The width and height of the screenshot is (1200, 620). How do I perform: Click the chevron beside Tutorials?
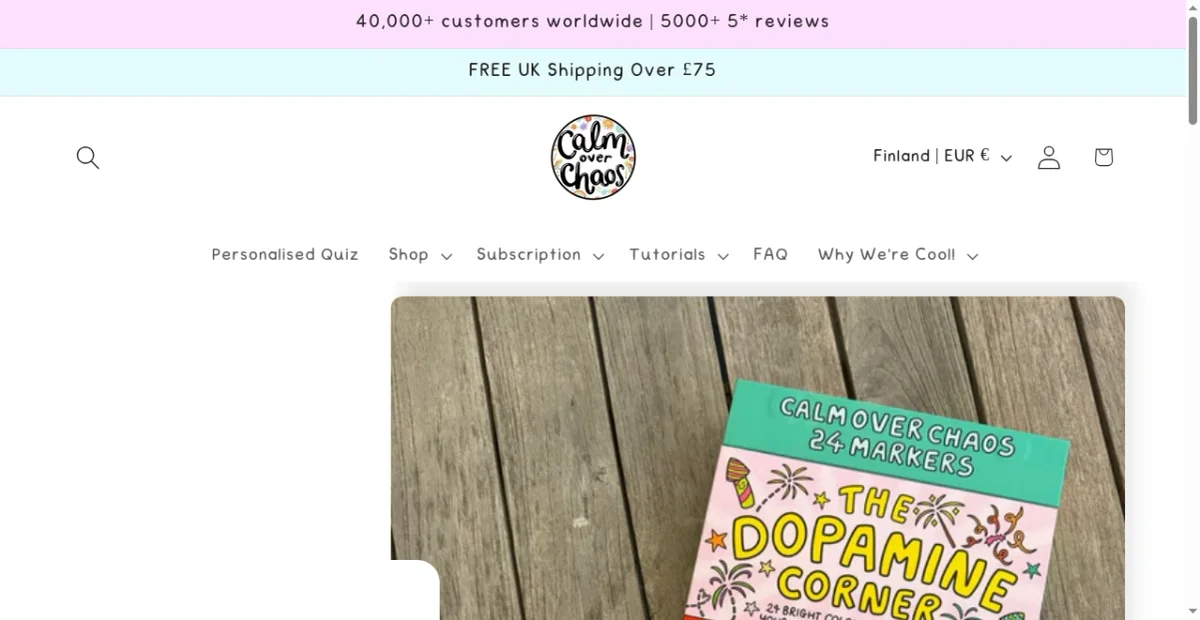[x=722, y=256]
